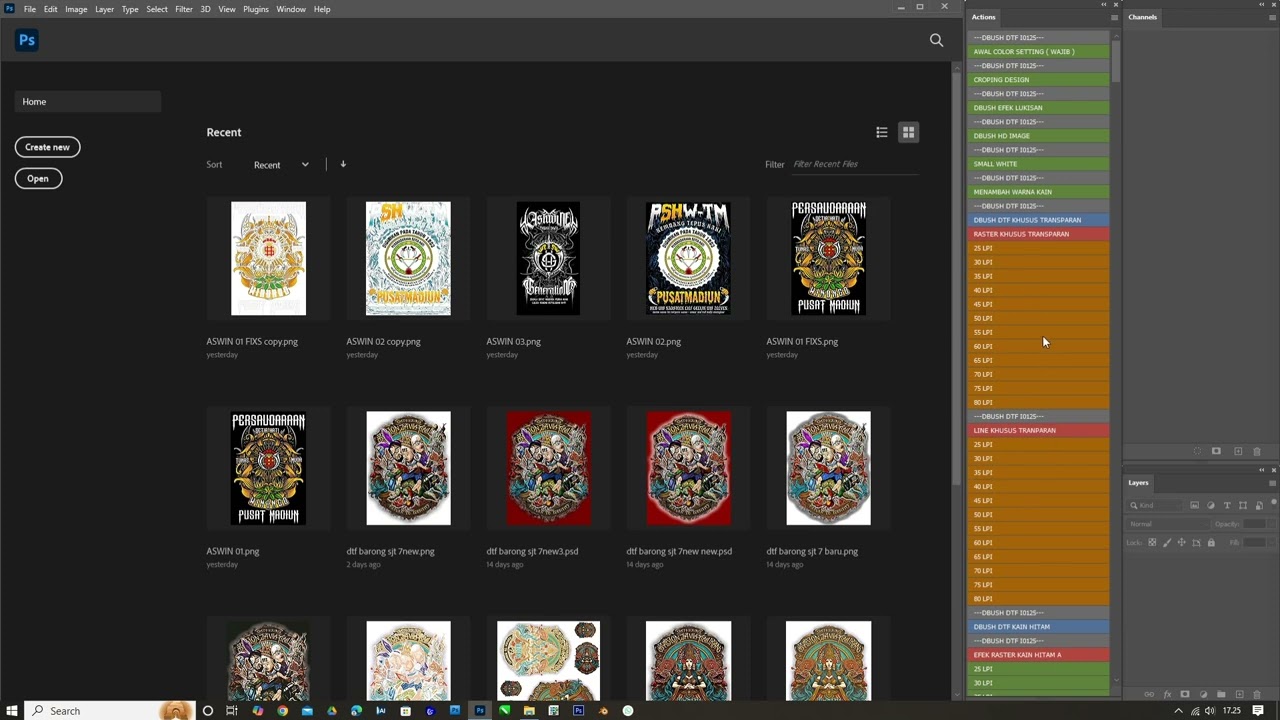This screenshot has height=720, width=1280.
Task: Filter layers by smart objects icon
Action: [x=1259, y=505]
